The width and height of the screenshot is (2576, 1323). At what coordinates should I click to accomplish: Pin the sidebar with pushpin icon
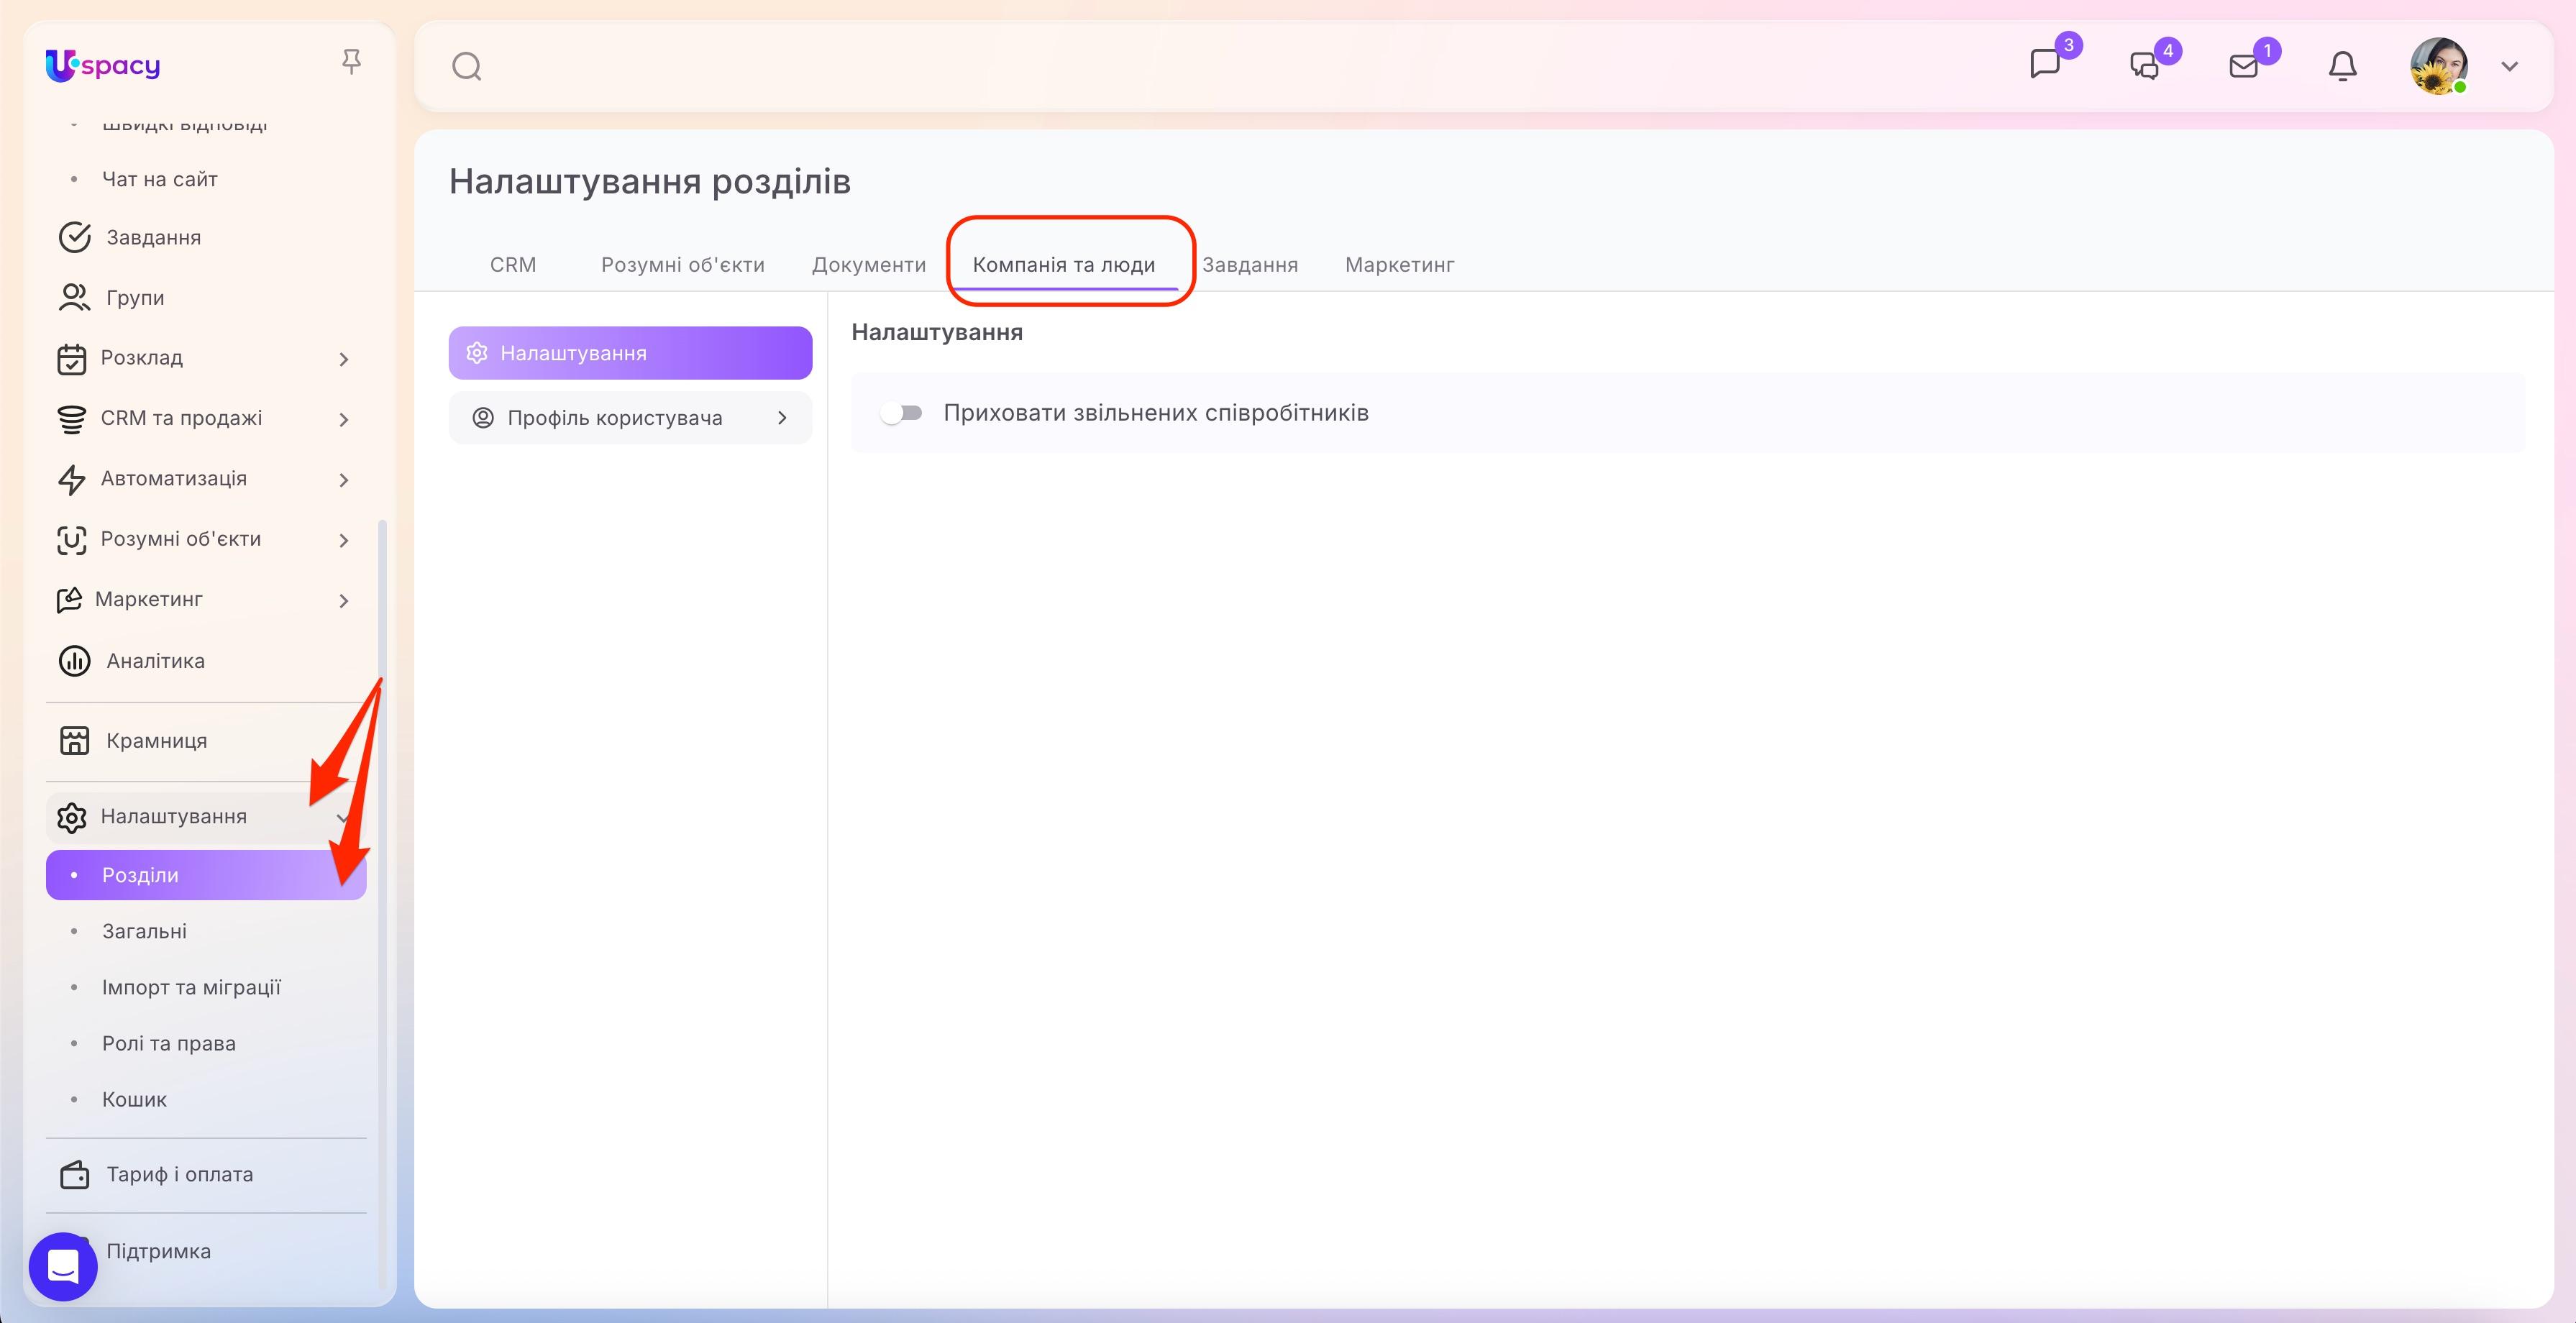[351, 62]
